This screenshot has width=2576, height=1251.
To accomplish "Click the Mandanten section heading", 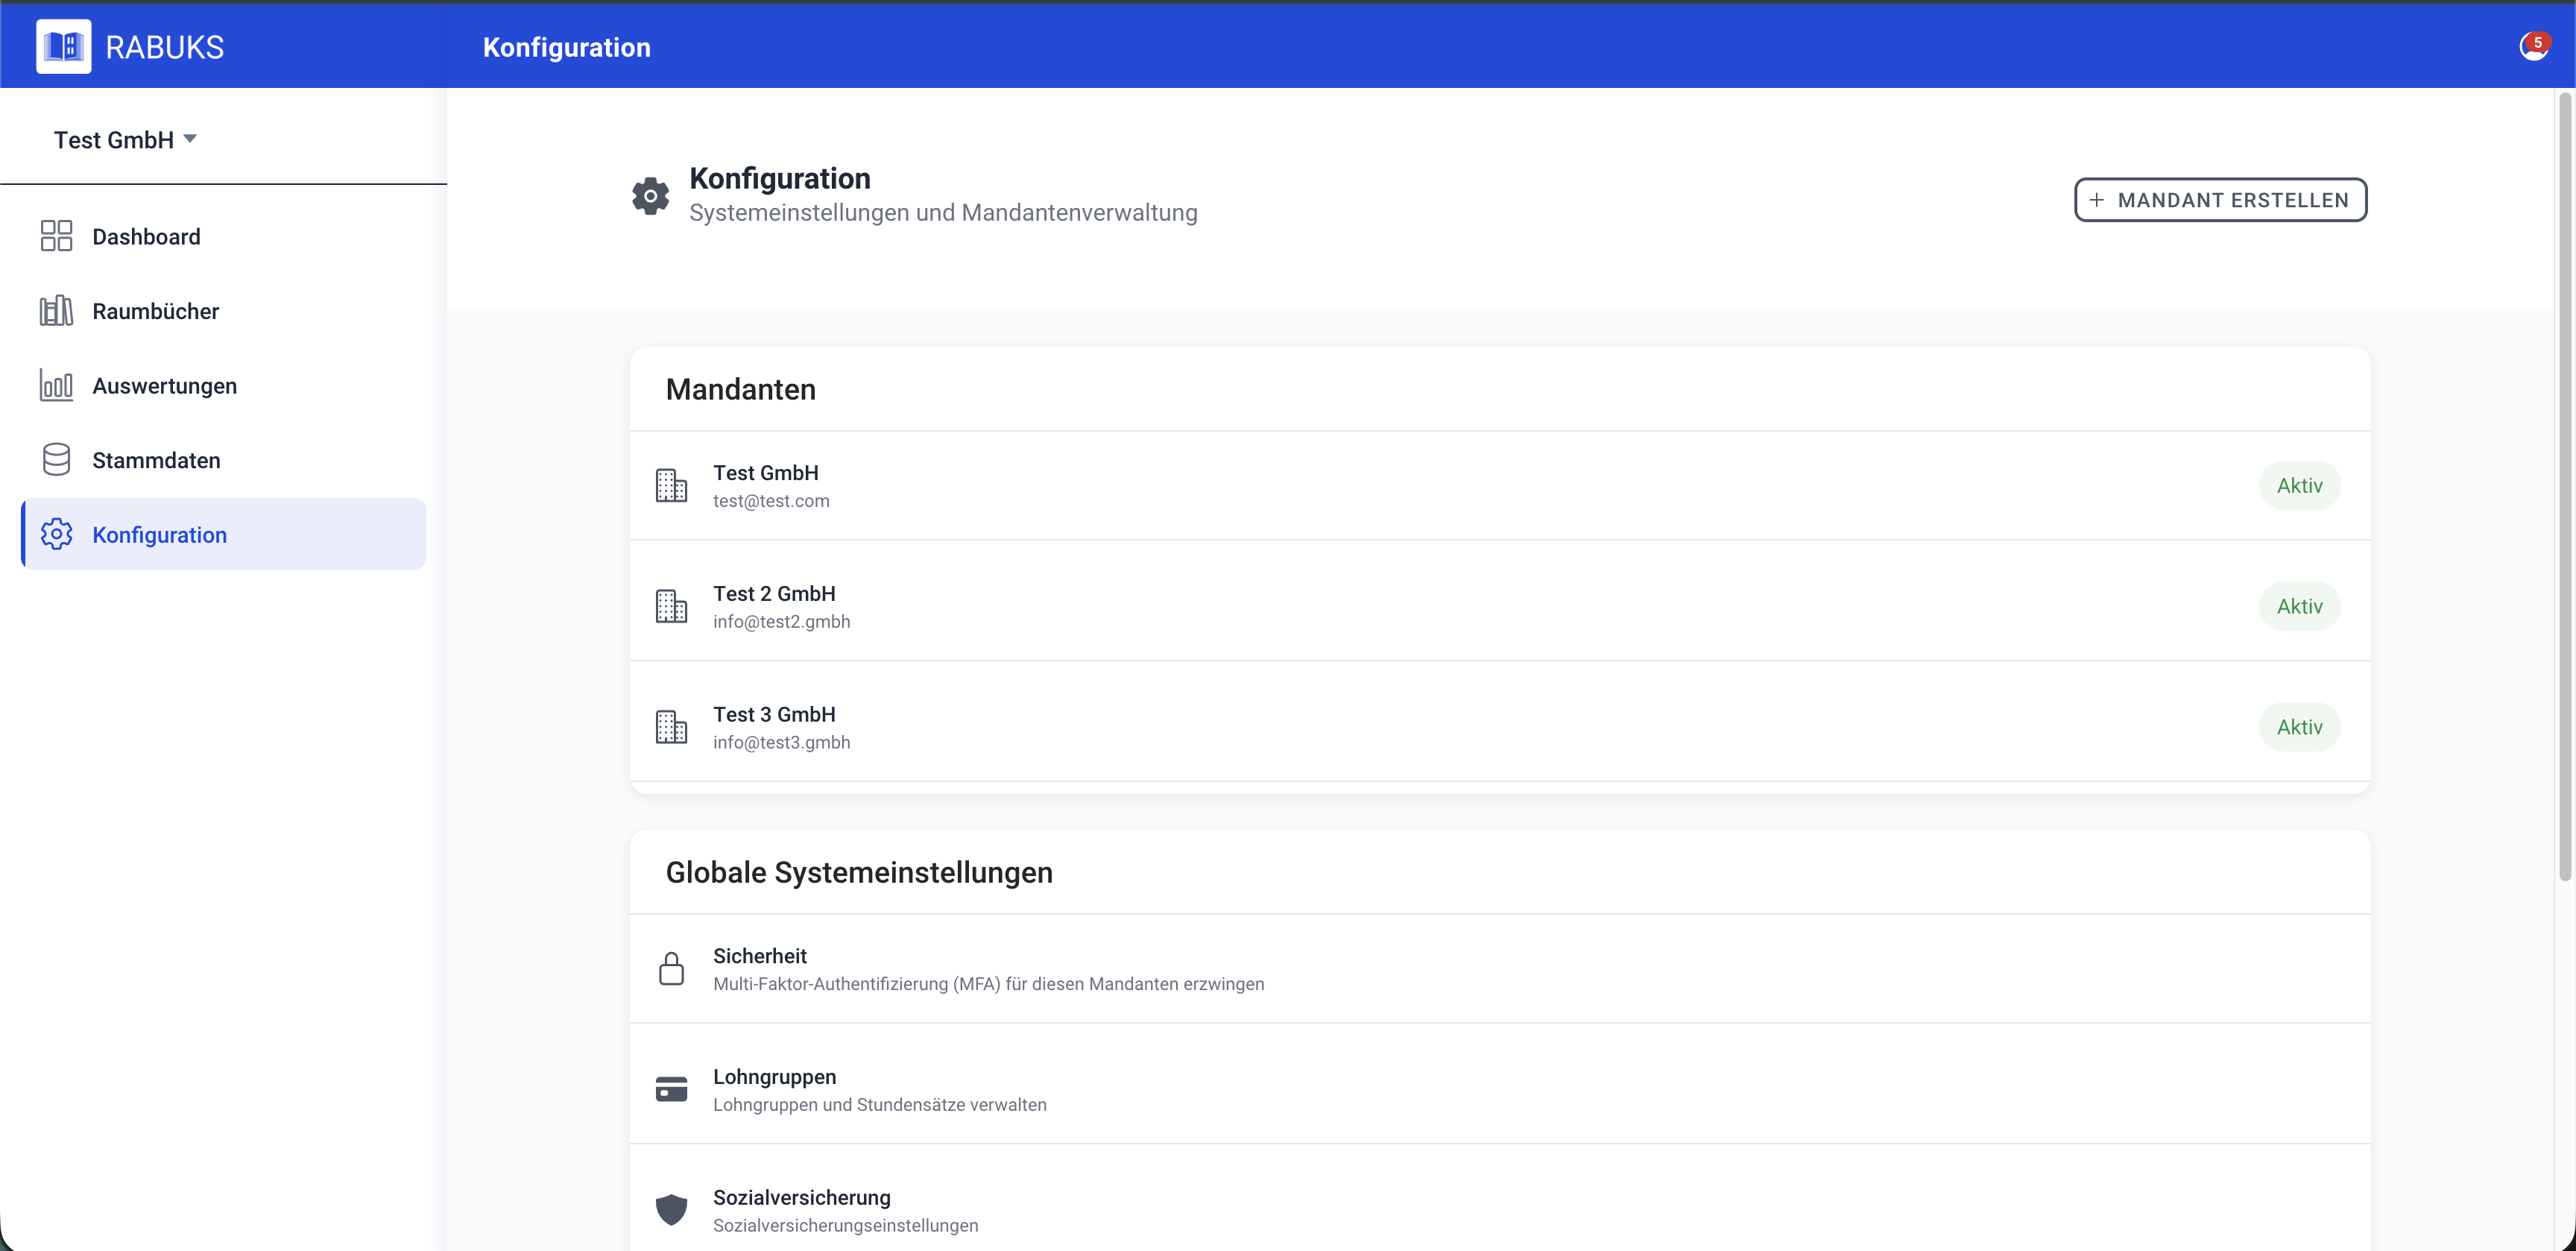I will (741, 389).
